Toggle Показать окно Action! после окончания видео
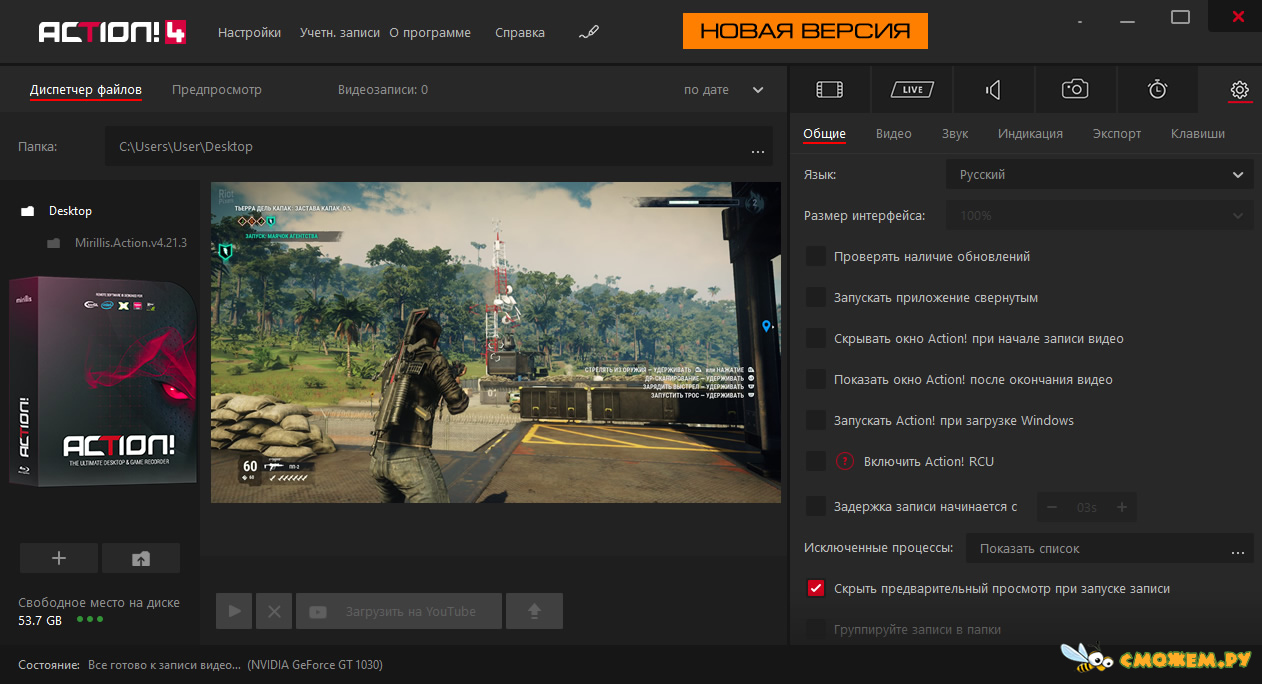The image size is (1262, 684). [816, 379]
